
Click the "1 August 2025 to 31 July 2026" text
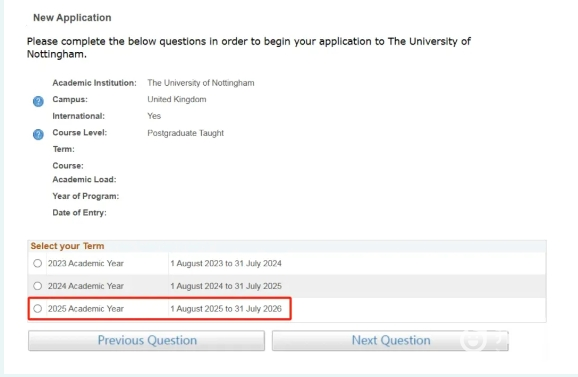[x=226, y=308]
